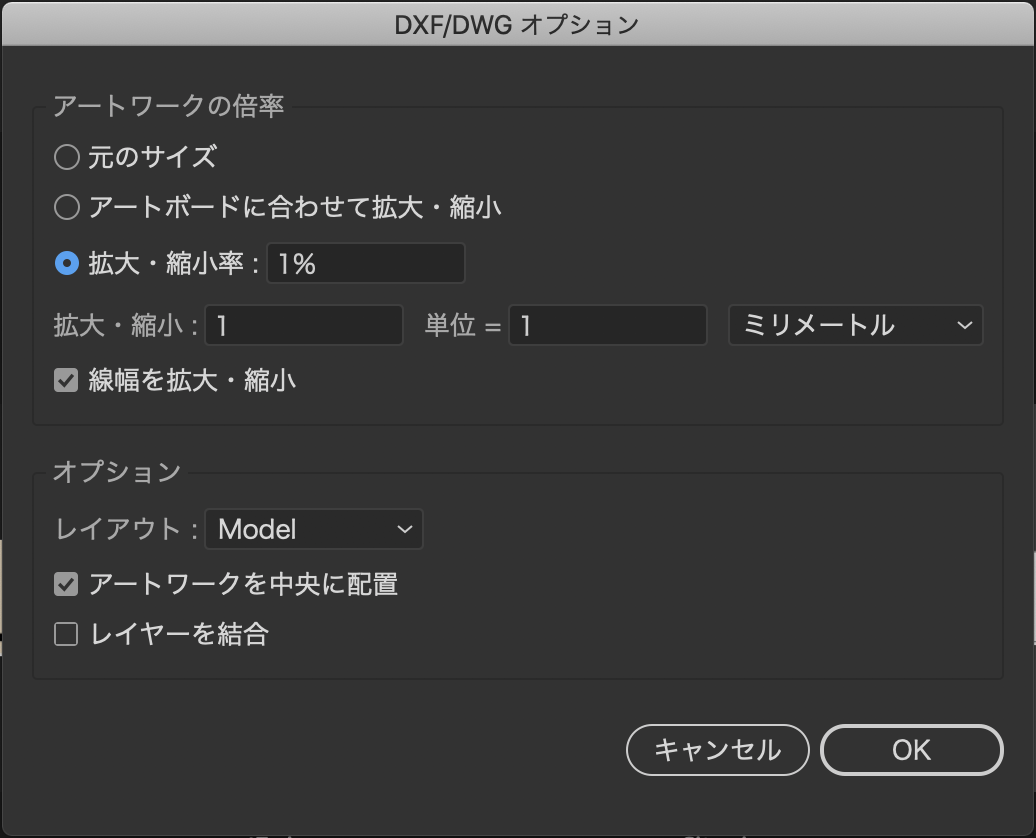Click the 単位 value field

[x=607, y=325]
